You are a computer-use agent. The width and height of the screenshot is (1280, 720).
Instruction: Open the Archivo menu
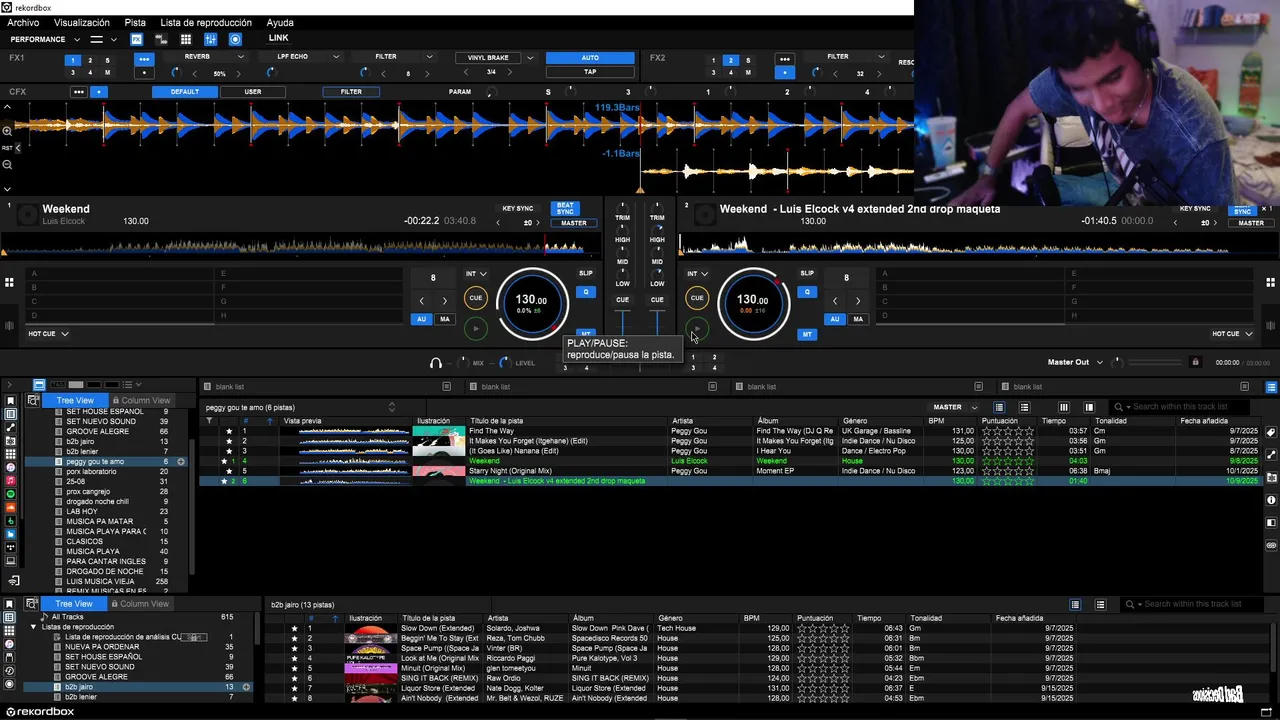[x=23, y=23]
